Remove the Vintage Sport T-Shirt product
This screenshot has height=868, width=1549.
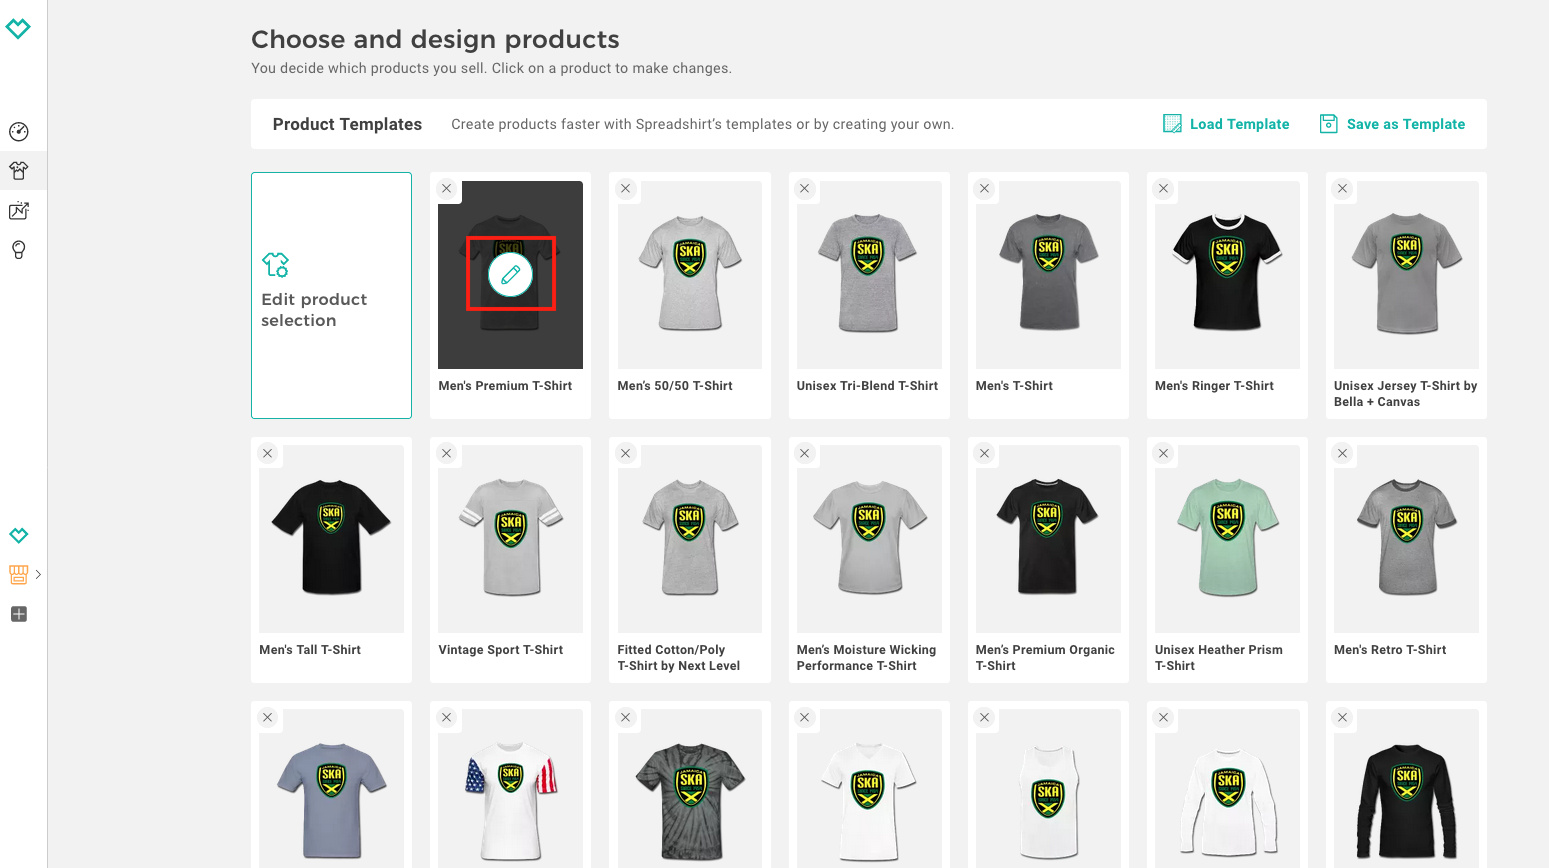[447, 453]
